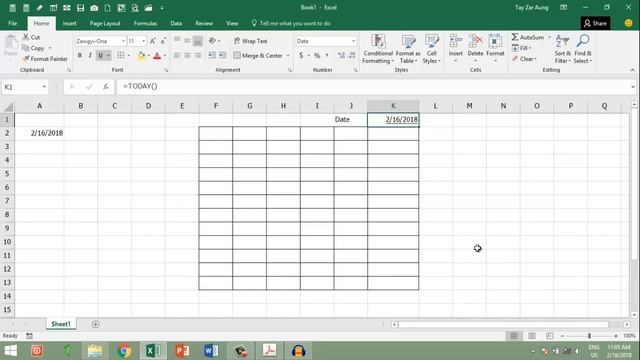640x360 pixels.
Task: Click the Save icon in quick access toolbar
Action: [x=80, y=8]
